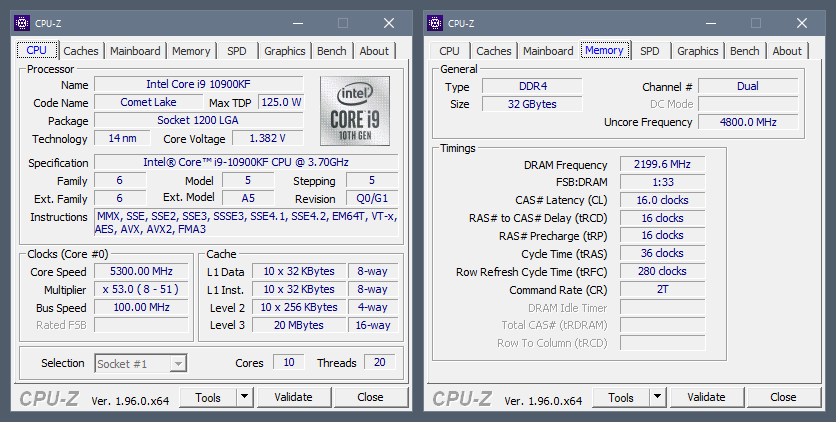836x422 pixels.
Task: Click Validate button in right CPU-Z window
Action: tap(706, 397)
